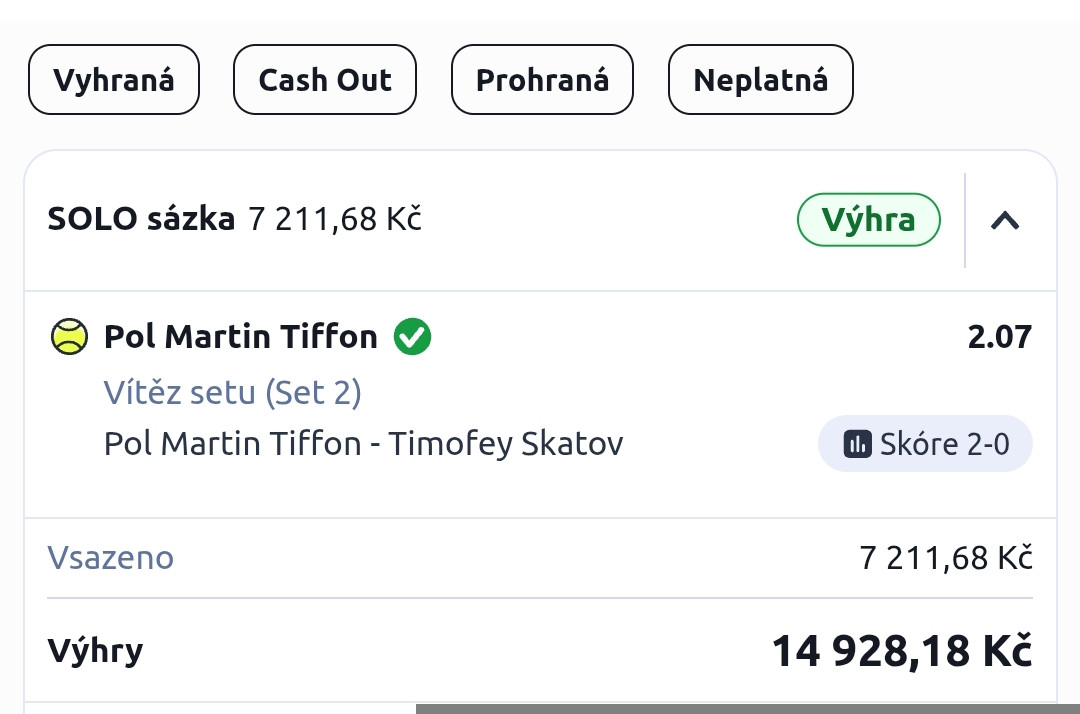Click the SOLO sázka header title
Viewport: 1080px width, 714px height.
[x=141, y=219]
